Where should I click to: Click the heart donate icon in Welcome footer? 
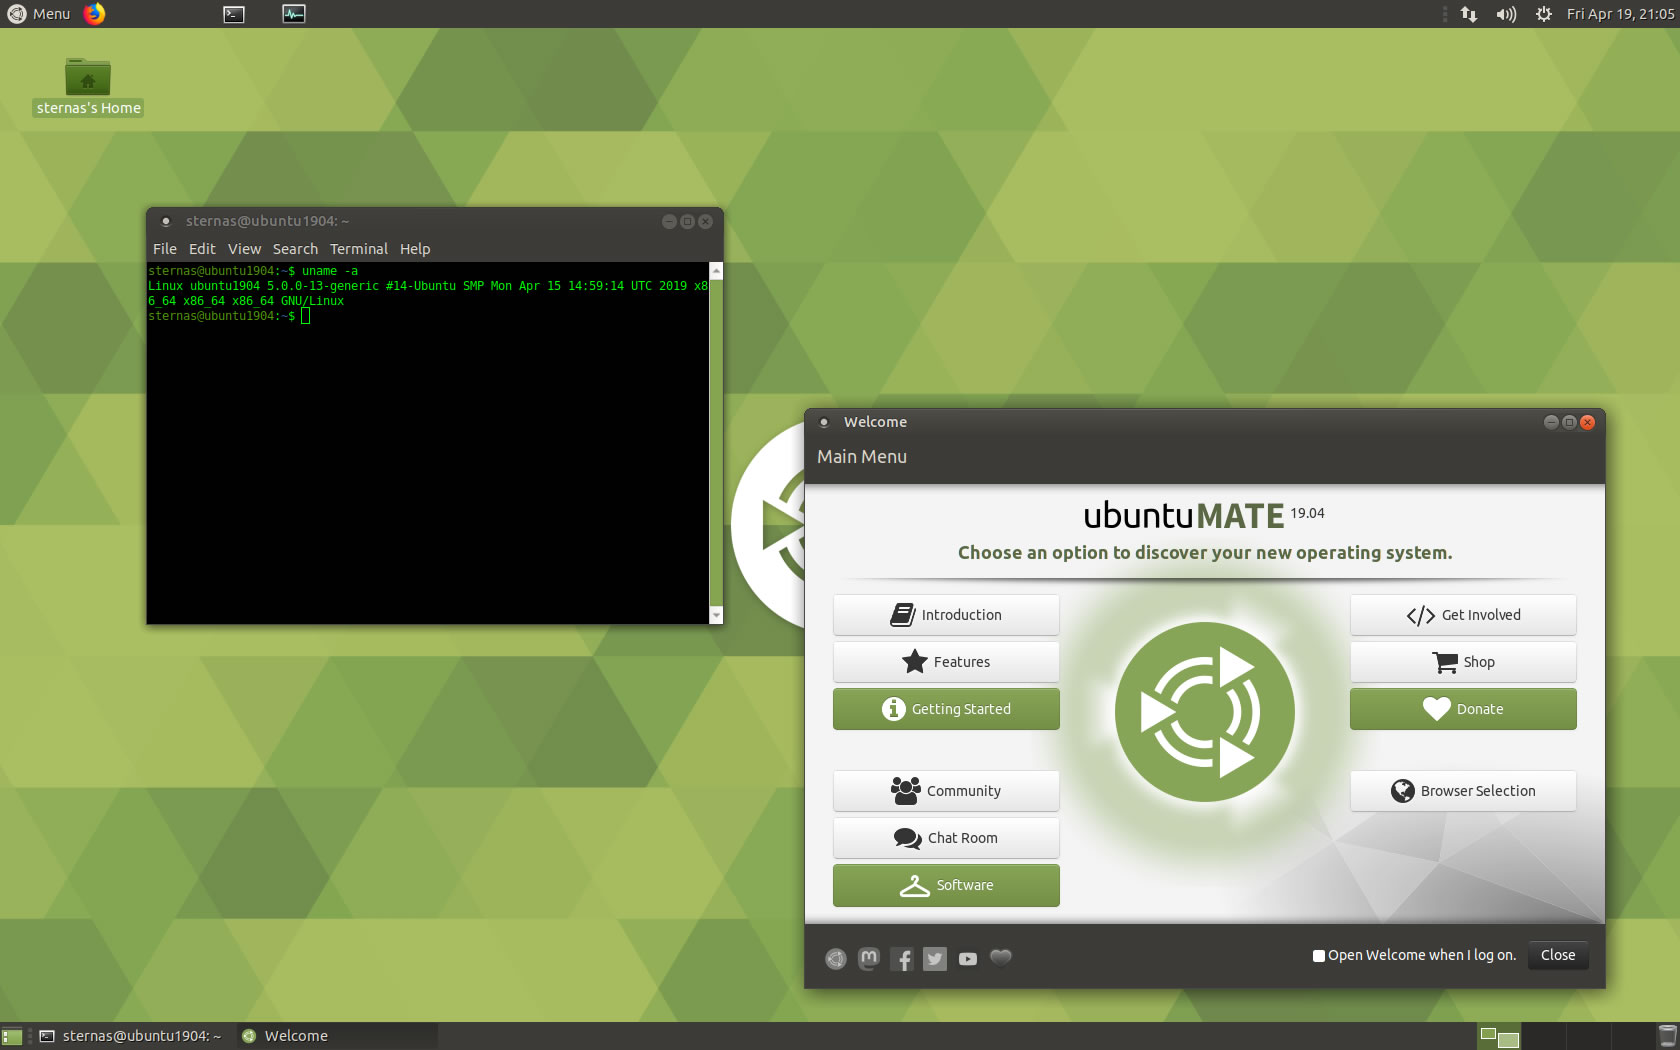[1001, 957]
